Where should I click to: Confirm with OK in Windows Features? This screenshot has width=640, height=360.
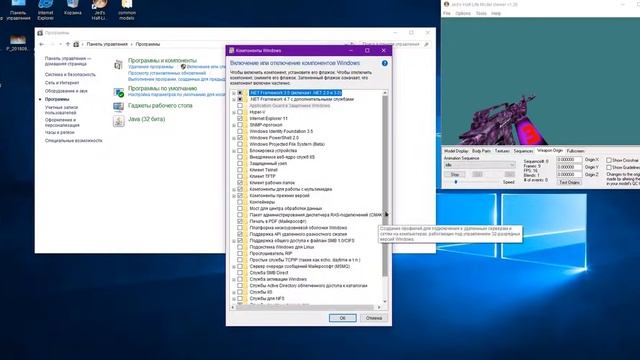tap(342, 318)
